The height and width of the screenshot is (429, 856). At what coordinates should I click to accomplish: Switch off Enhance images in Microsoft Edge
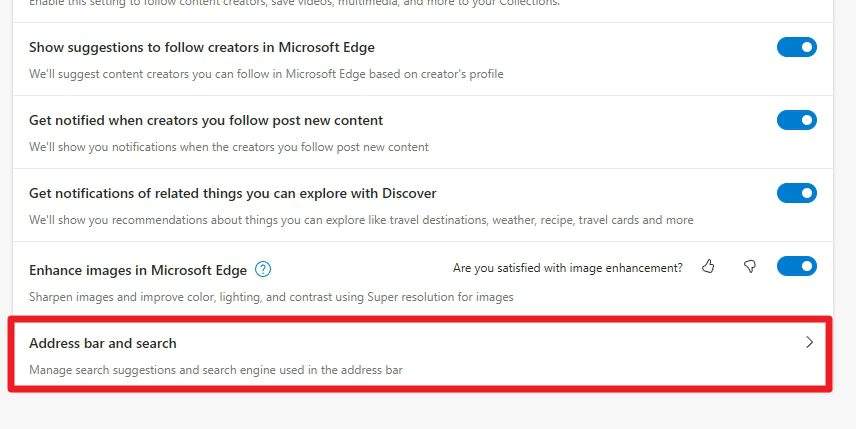(796, 266)
